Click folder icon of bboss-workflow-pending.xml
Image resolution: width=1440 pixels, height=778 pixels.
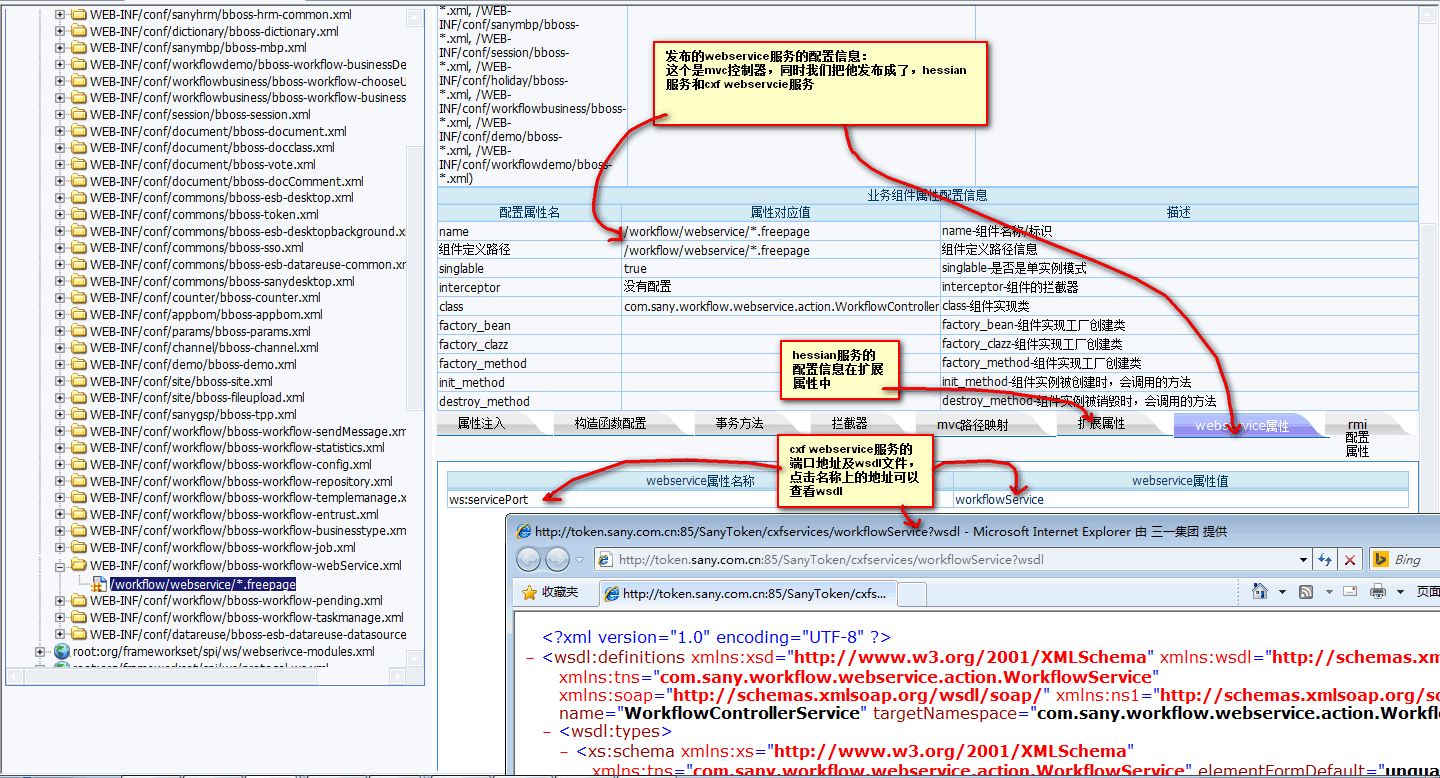click(x=79, y=600)
